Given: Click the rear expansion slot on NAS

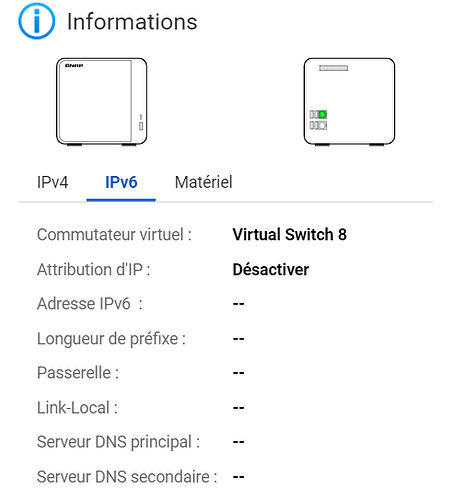Looking at the screenshot, I should click(333, 68).
